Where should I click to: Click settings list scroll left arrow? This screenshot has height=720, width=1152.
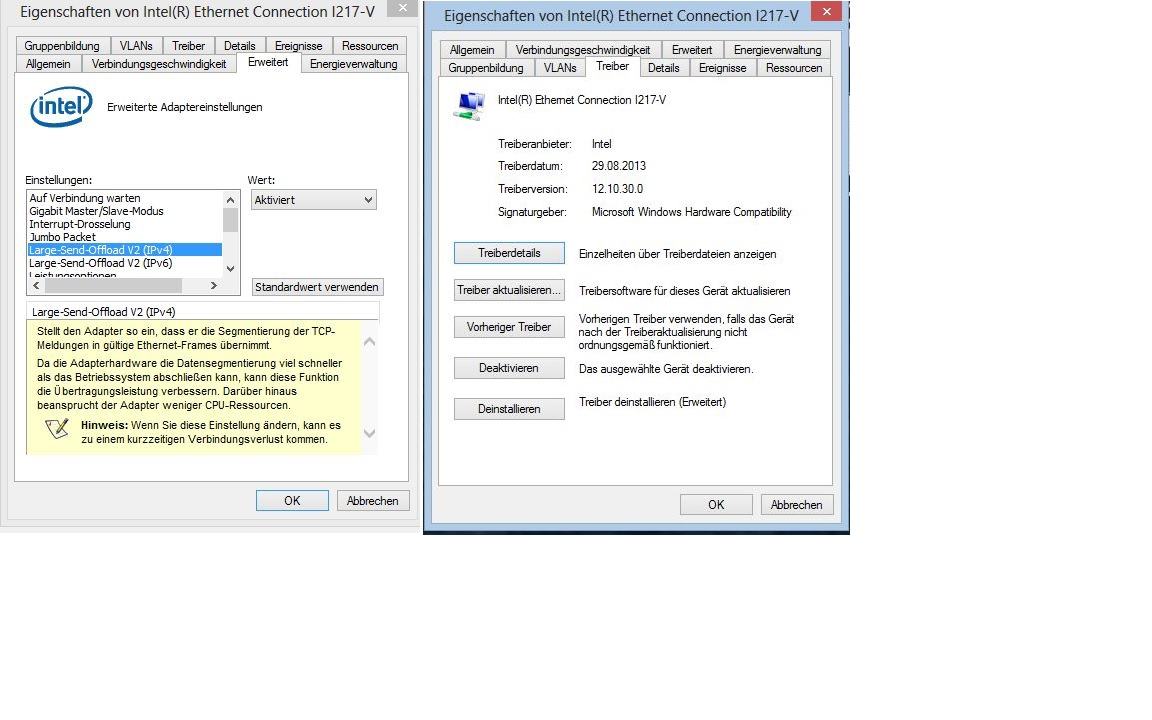[x=36, y=285]
